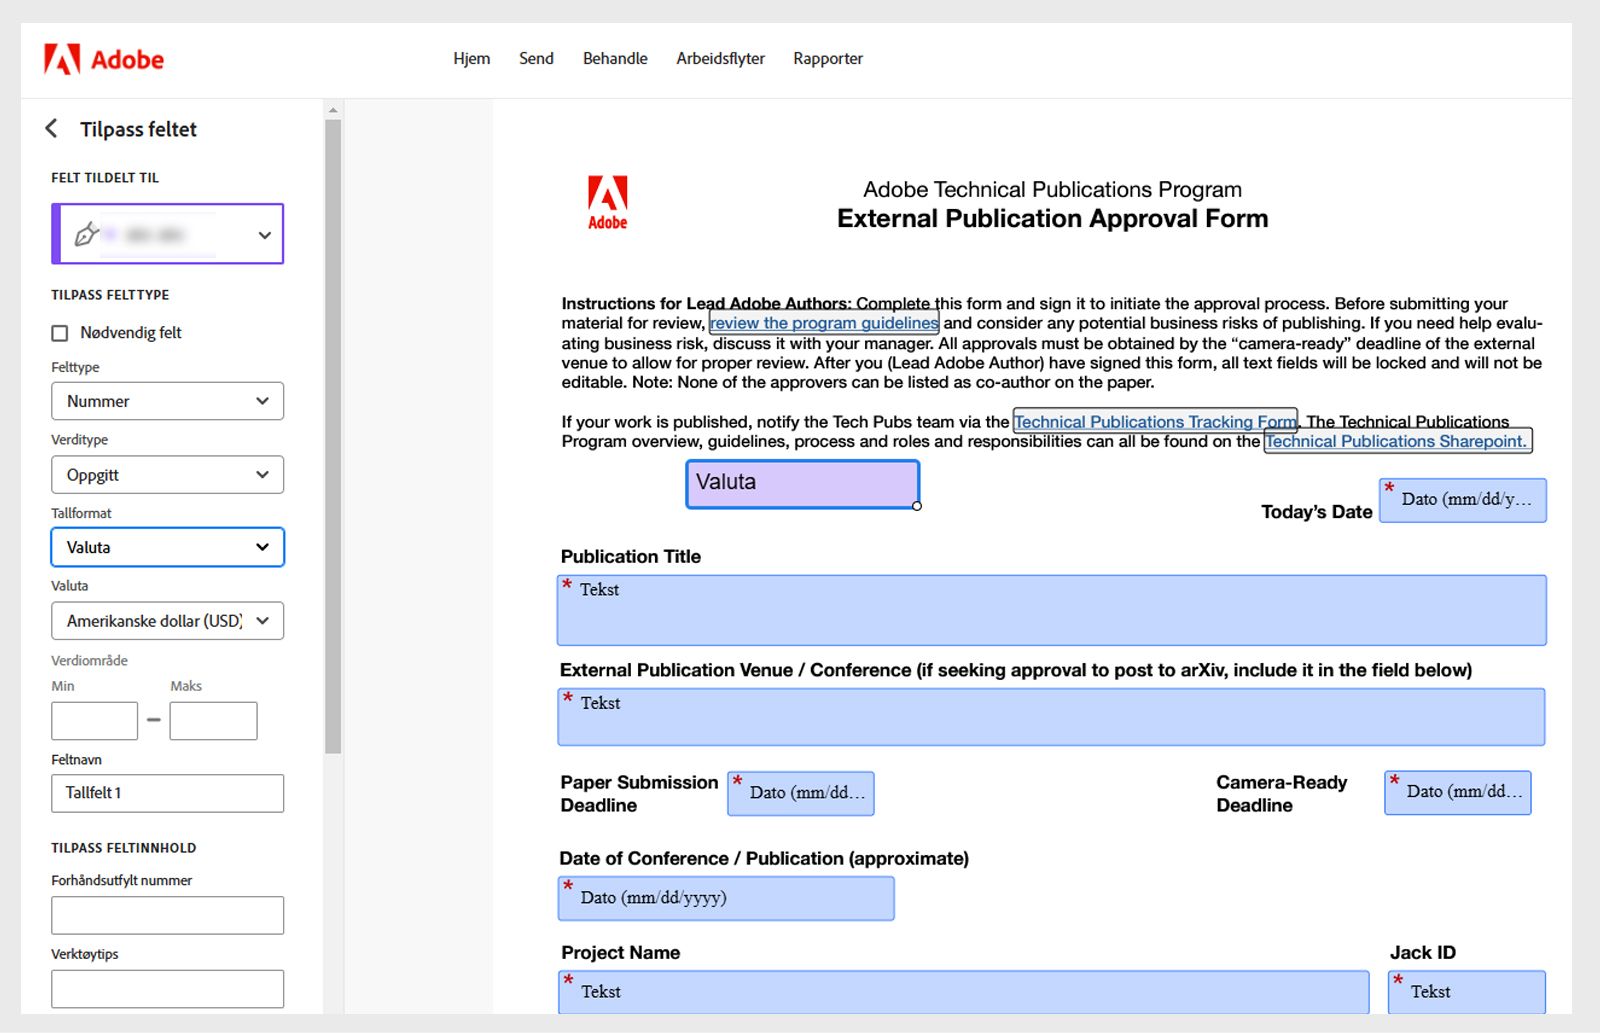Click the scrollbar up arrow in left panel
This screenshot has width=1600, height=1033.
tap(333, 110)
